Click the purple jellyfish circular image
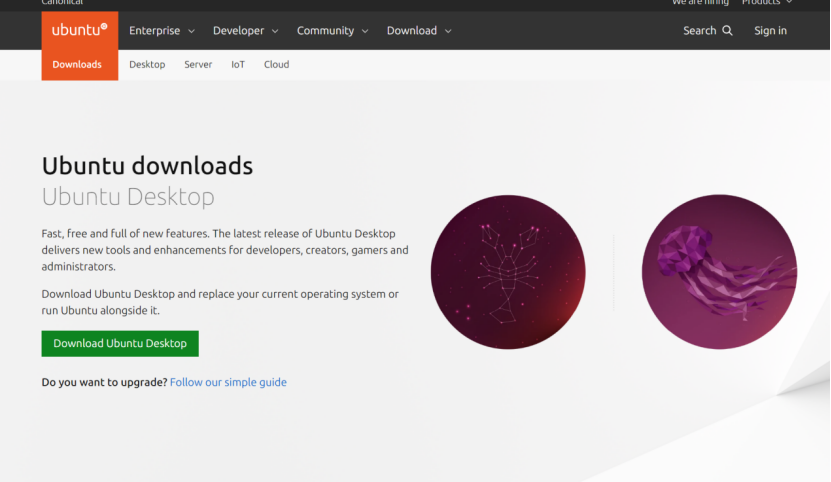The height and width of the screenshot is (482, 831). click(x=719, y=272)
